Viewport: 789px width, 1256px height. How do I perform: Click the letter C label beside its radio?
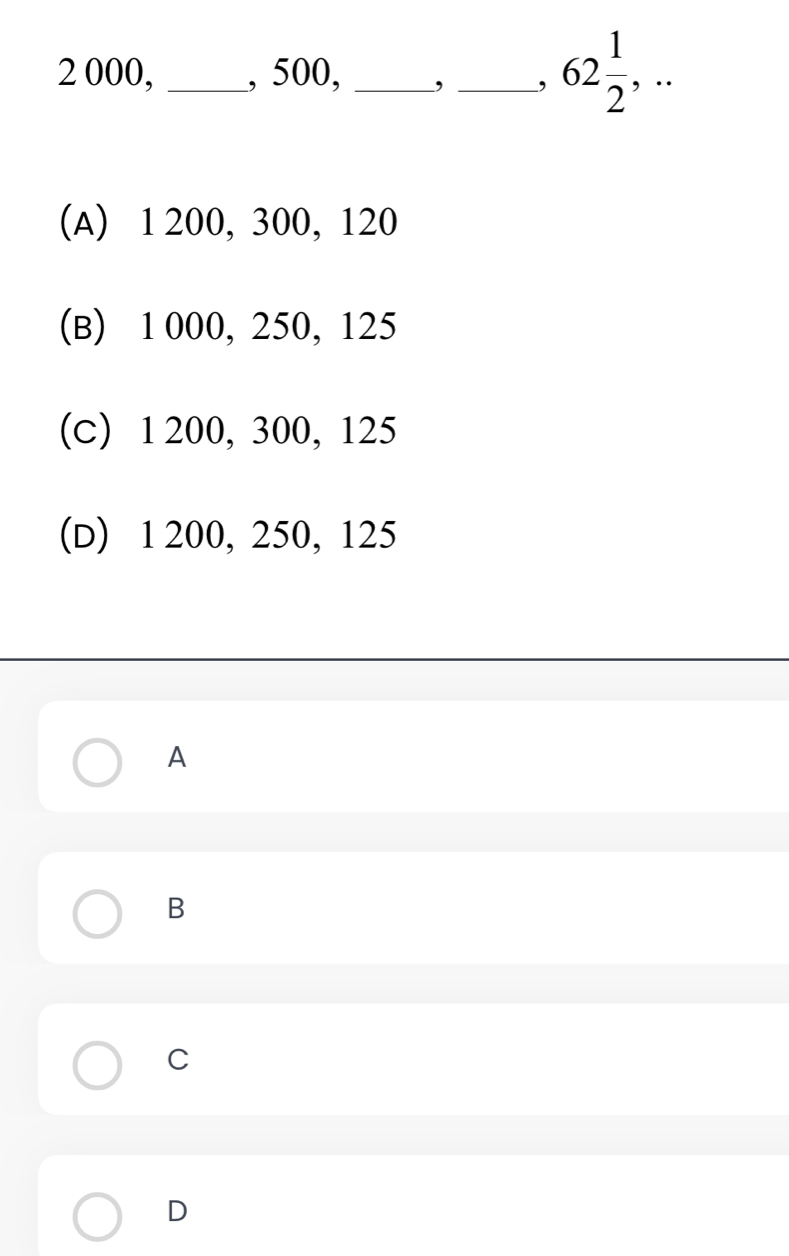177,1060
